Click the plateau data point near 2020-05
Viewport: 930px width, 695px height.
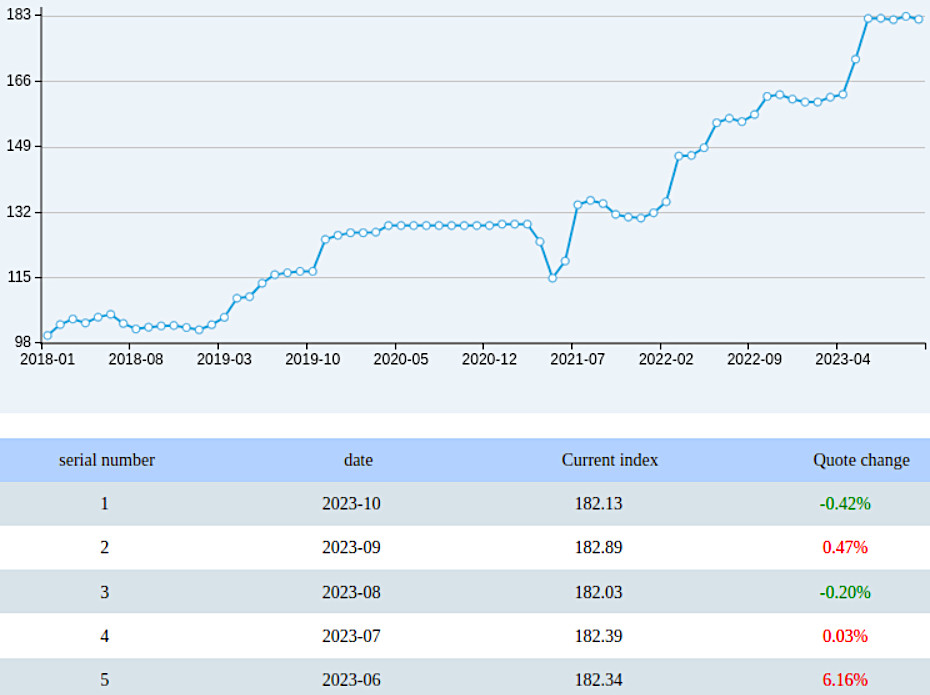(402, 224)
